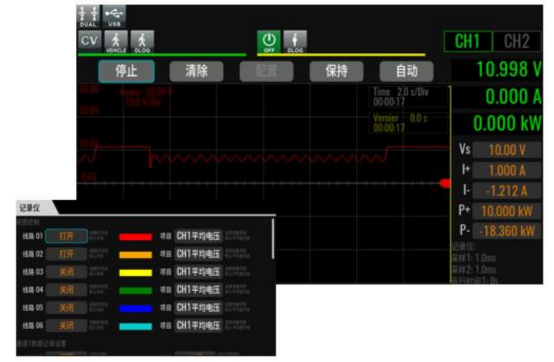554x362 pixels.
Task: Open line 01 CH1平均电压 item dropdown
Action: (199, 236)
